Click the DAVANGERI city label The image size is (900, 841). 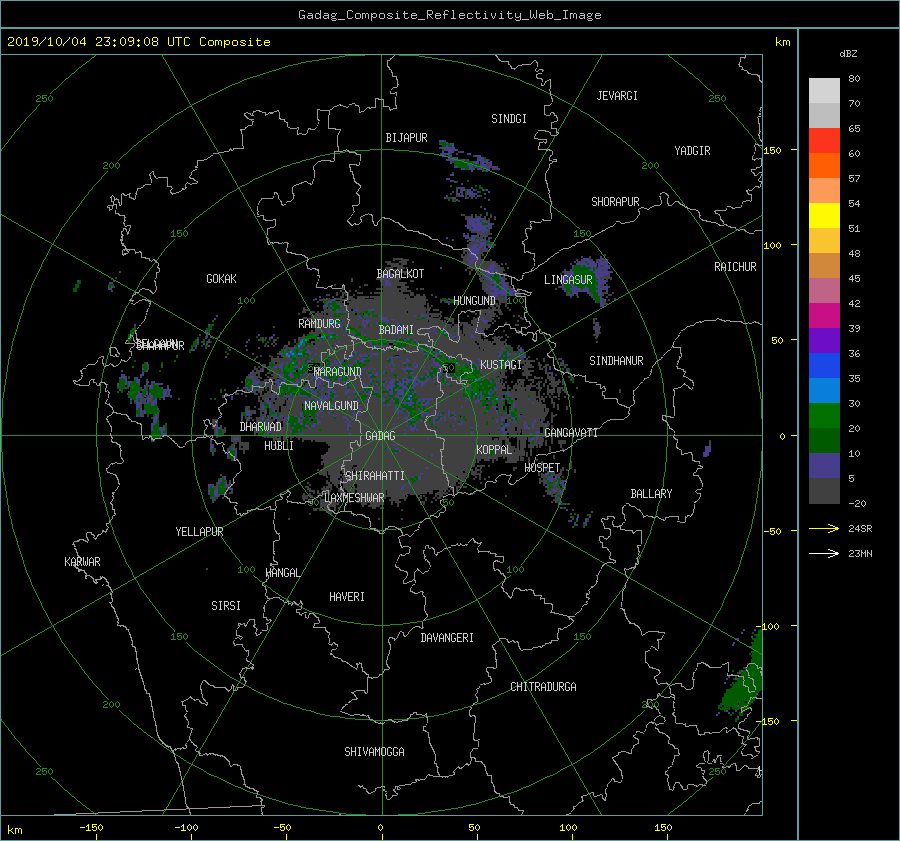447,638
